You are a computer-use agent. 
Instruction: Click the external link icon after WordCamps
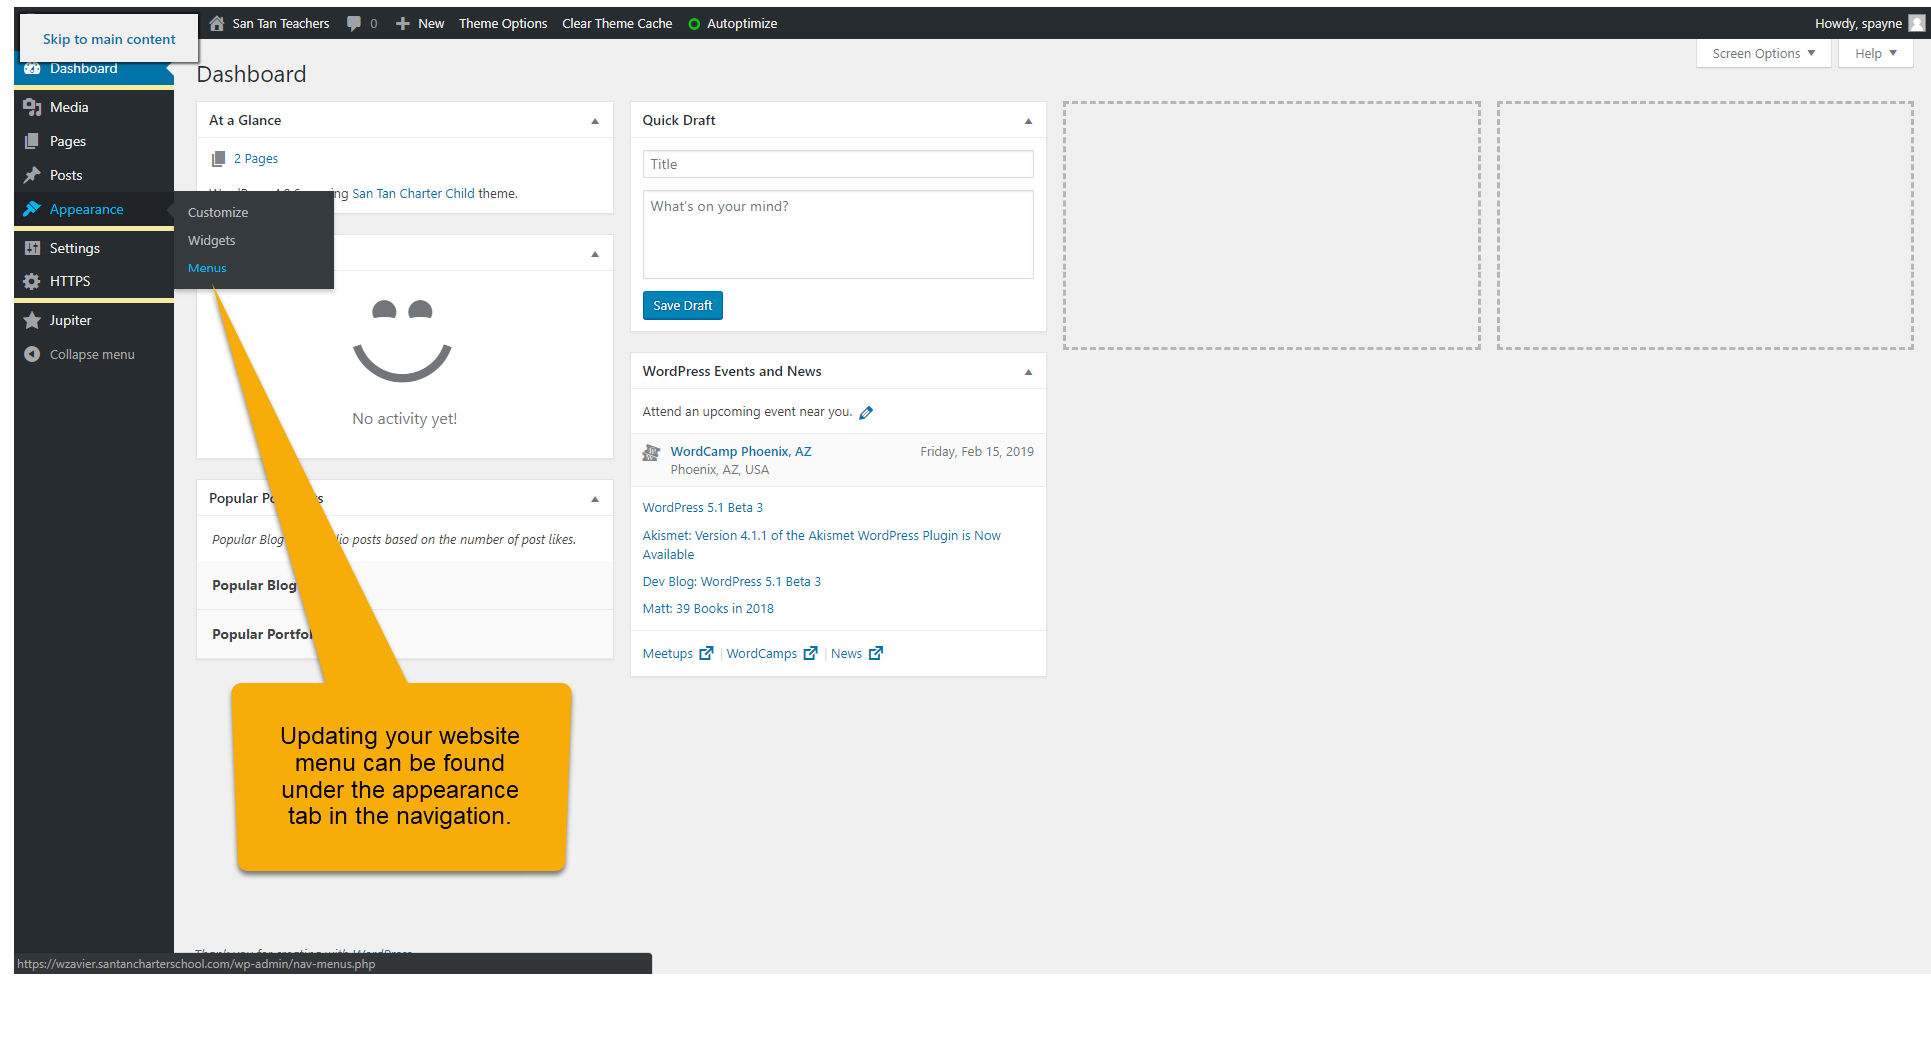tap(811, 653)
